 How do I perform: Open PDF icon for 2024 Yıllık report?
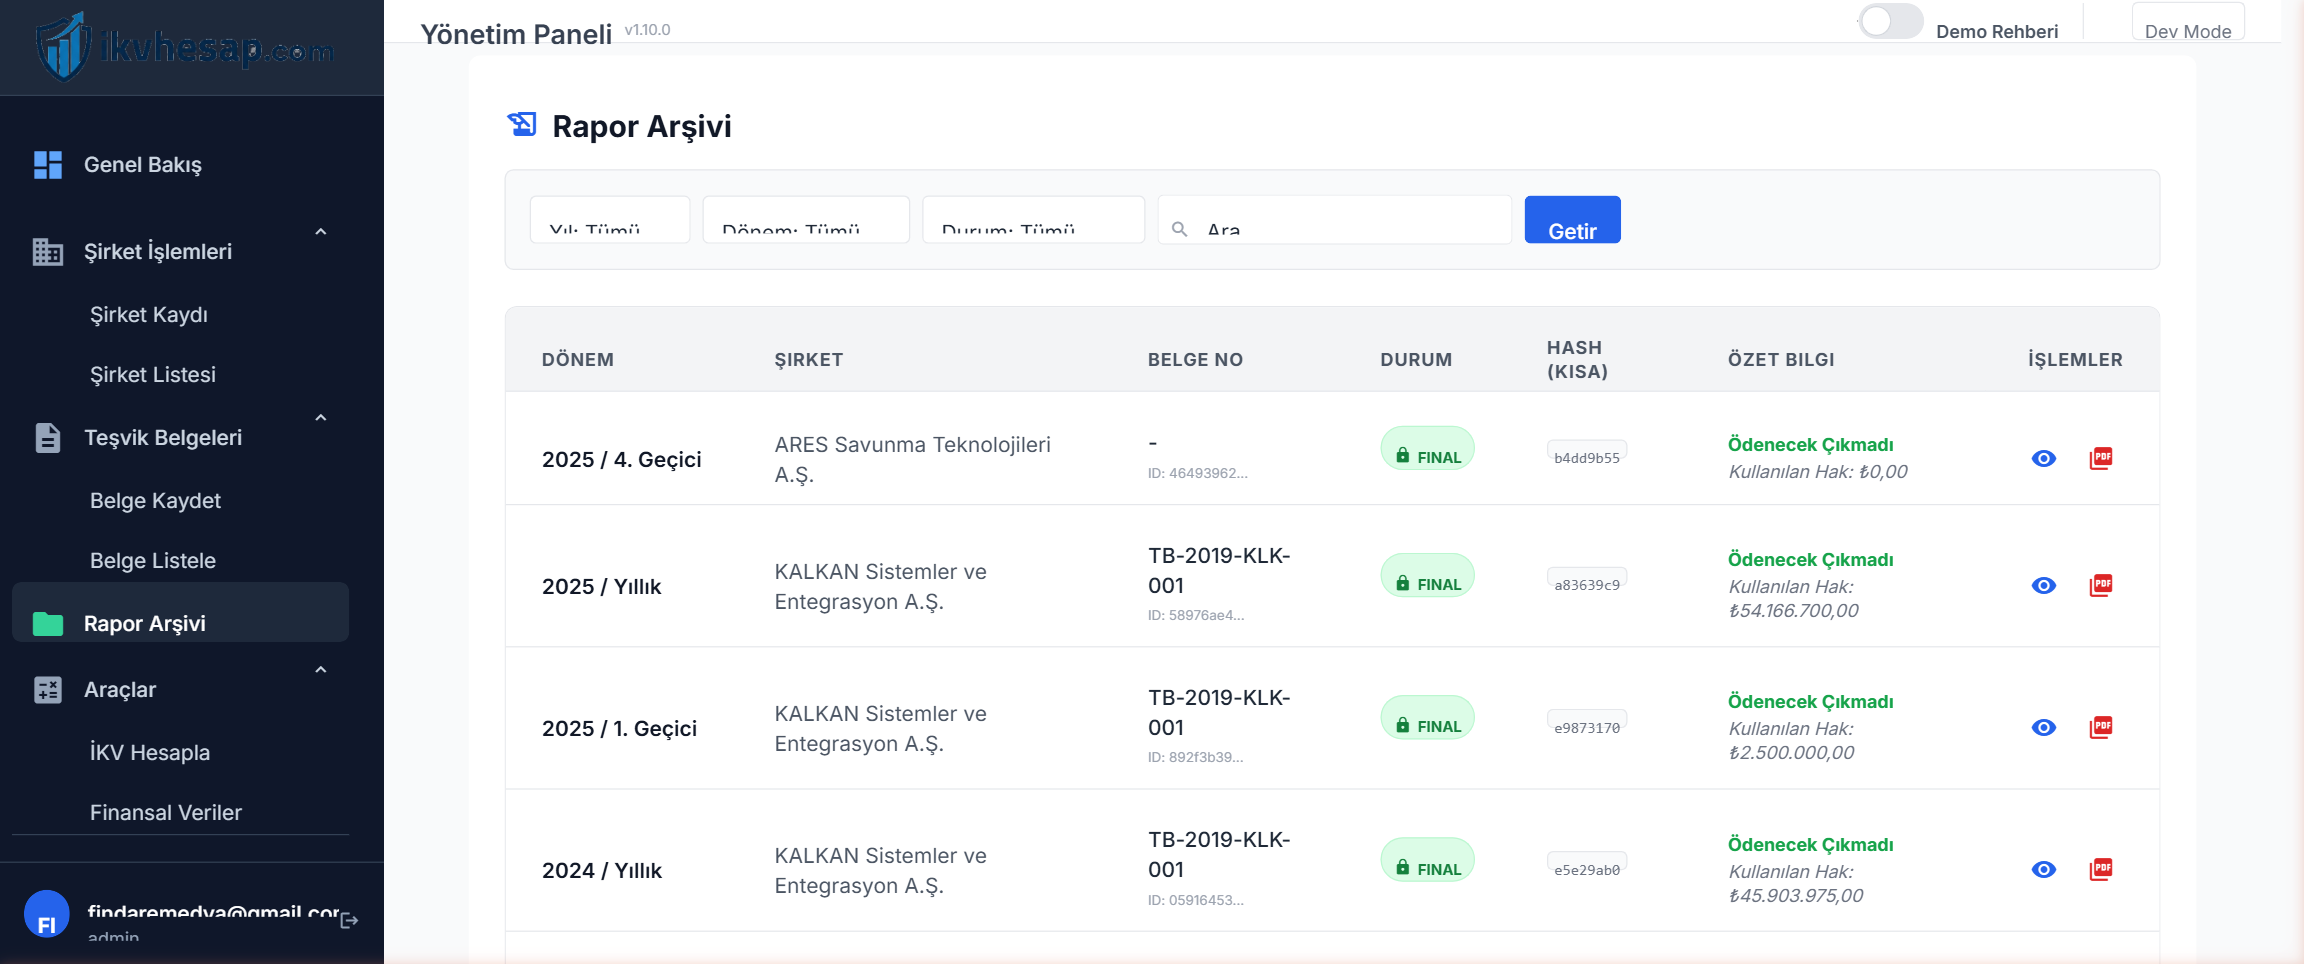point(2101,869)
